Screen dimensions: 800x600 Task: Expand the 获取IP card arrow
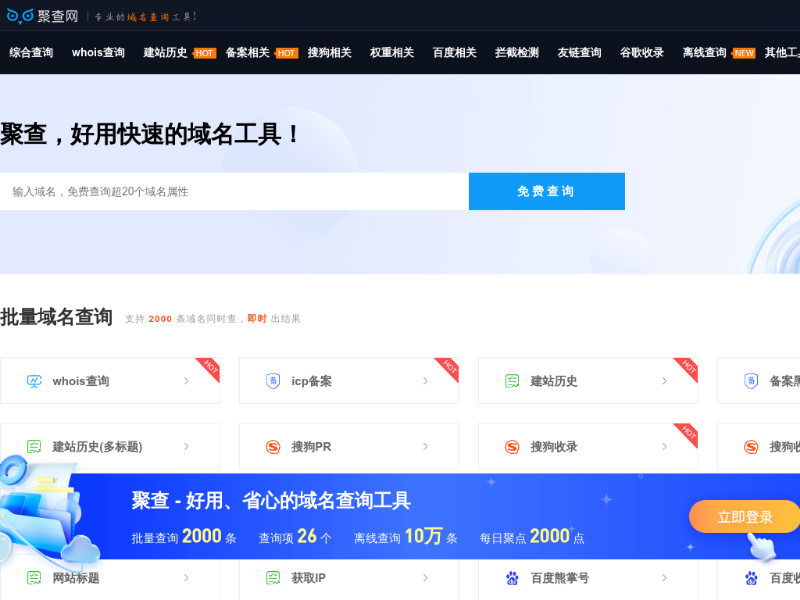click(425, 578)
